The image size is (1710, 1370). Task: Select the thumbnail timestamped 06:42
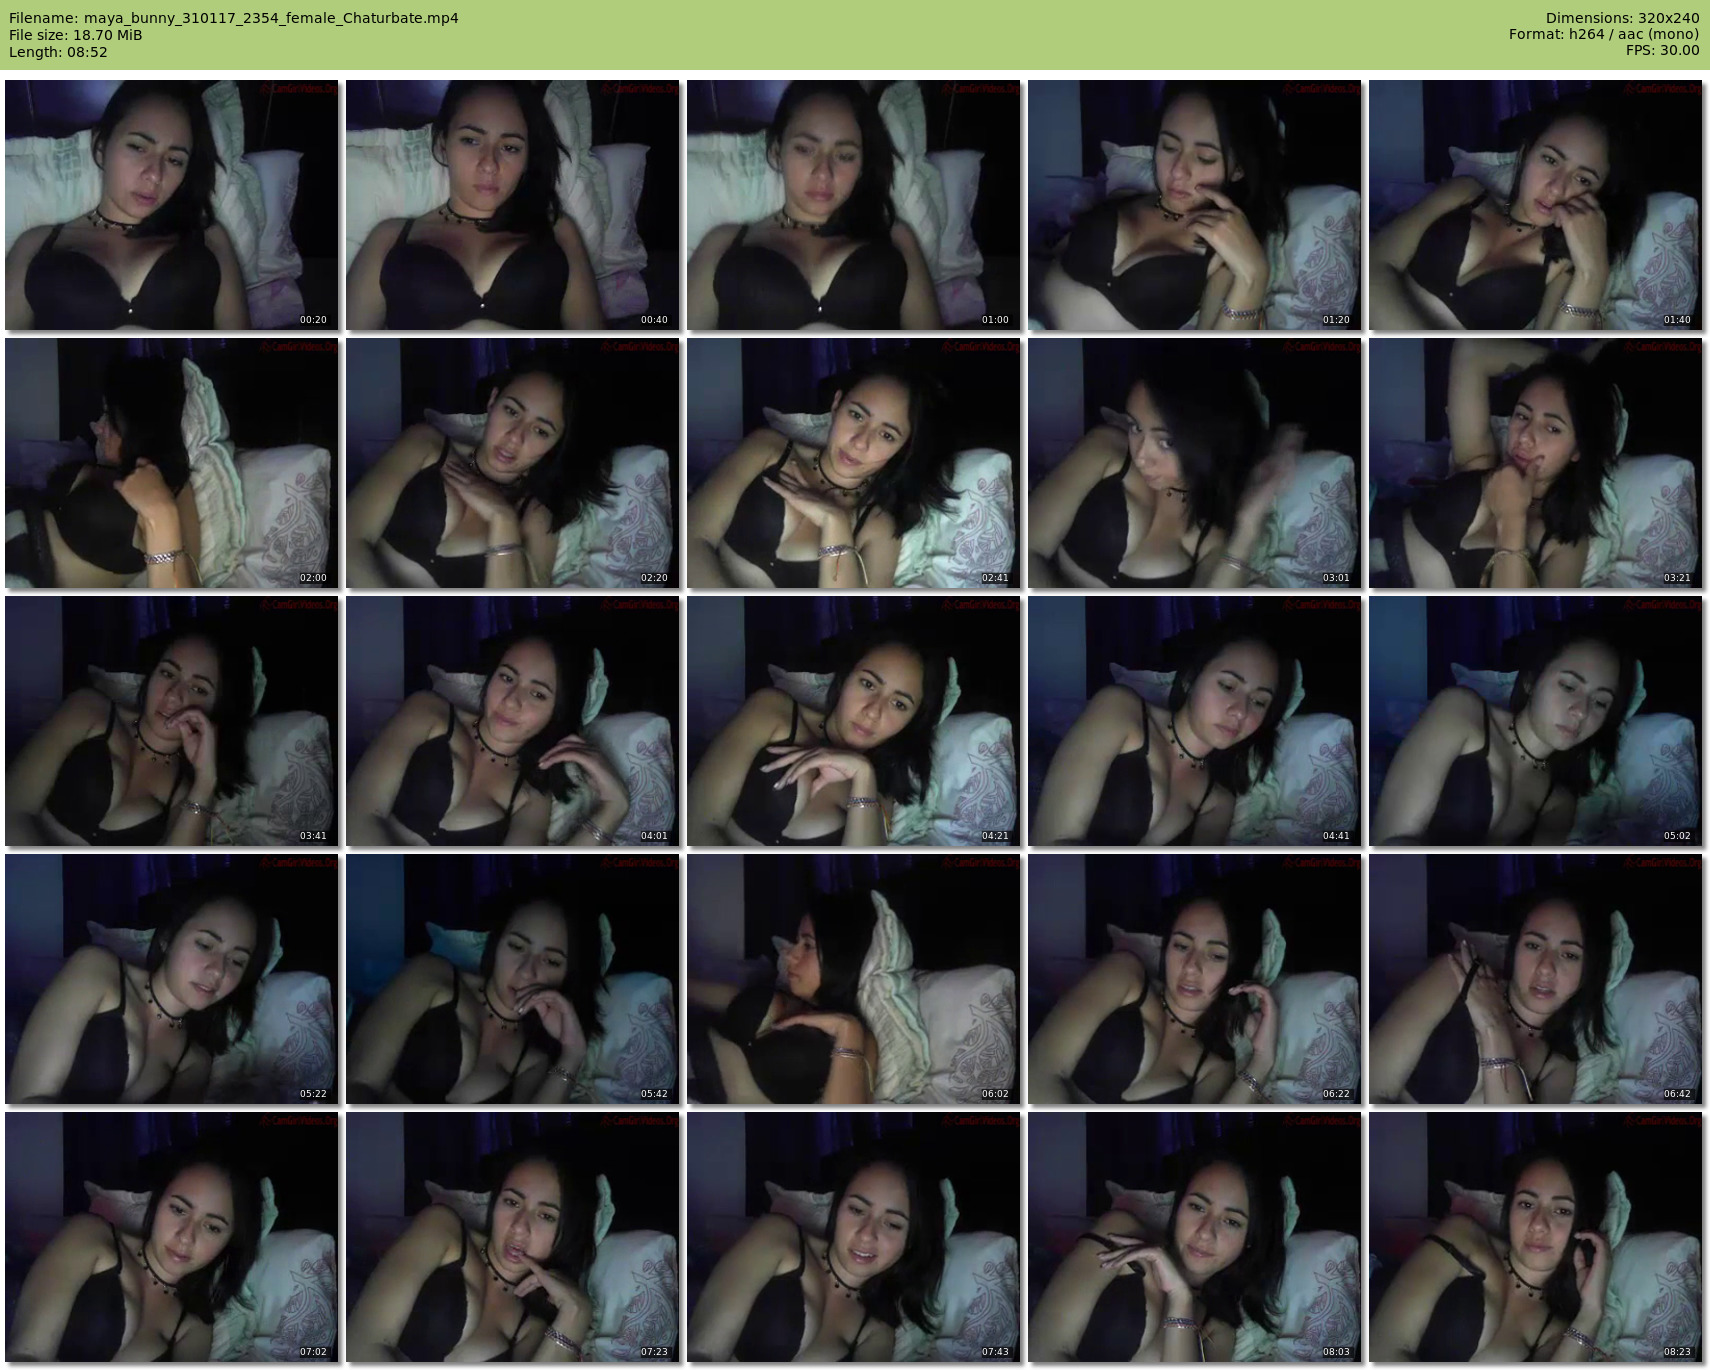point(1535,979)
